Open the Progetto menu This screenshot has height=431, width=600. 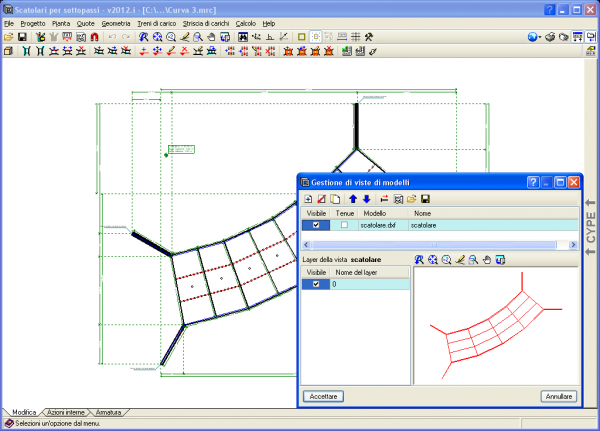(33, 24)
